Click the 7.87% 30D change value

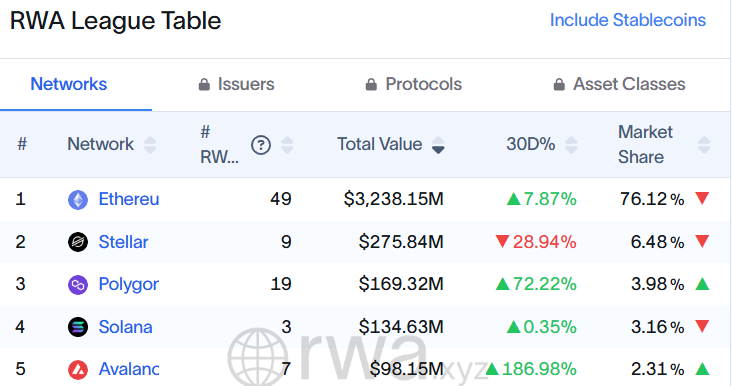click(550, 199)
